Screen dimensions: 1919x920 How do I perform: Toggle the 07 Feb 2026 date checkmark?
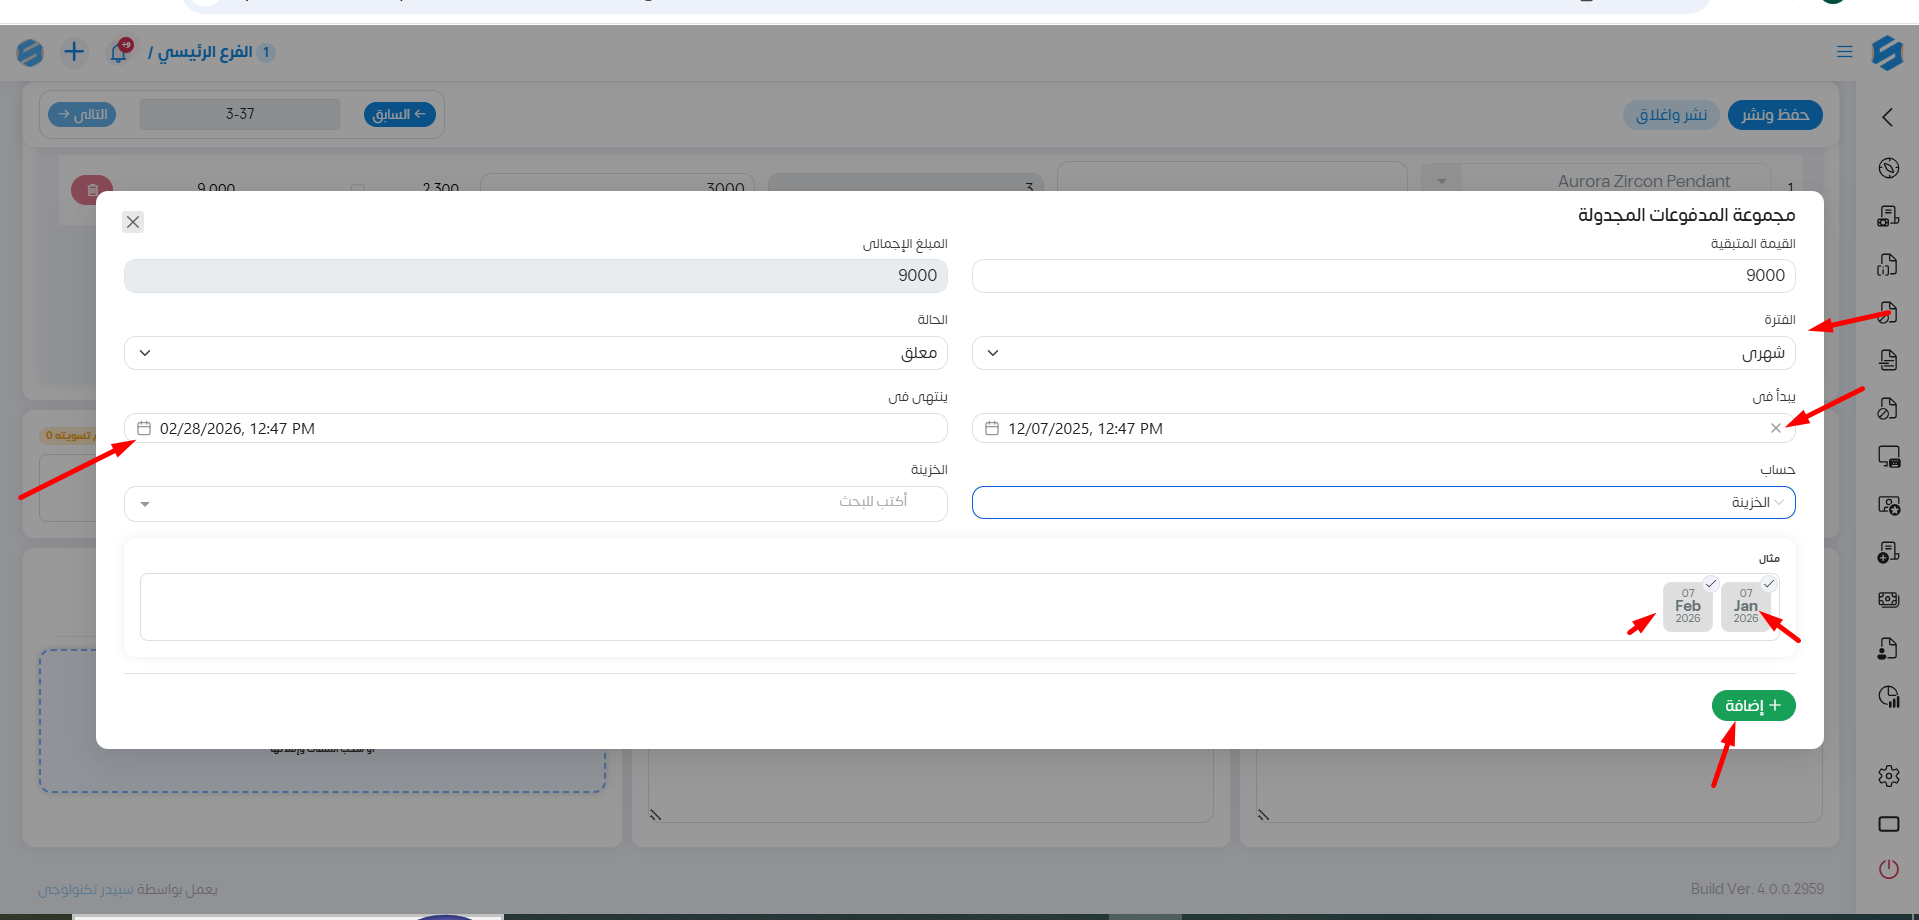click(x=1710, y=584)
